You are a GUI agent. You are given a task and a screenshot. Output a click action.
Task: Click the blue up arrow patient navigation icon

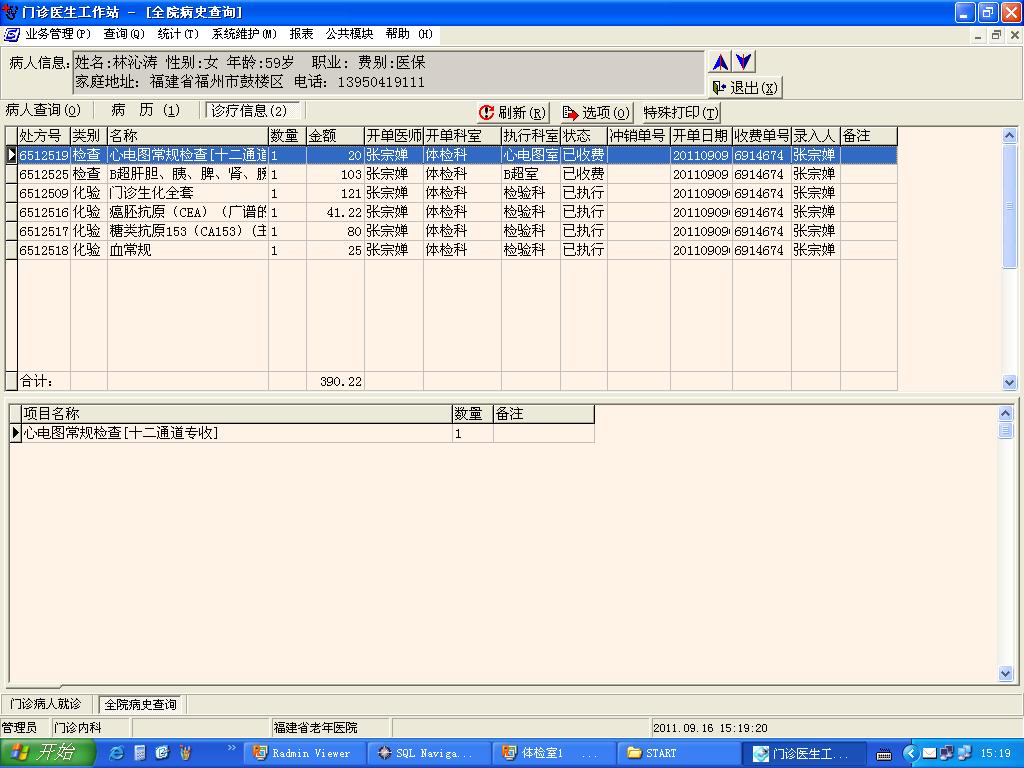click(x=720, y=62)
